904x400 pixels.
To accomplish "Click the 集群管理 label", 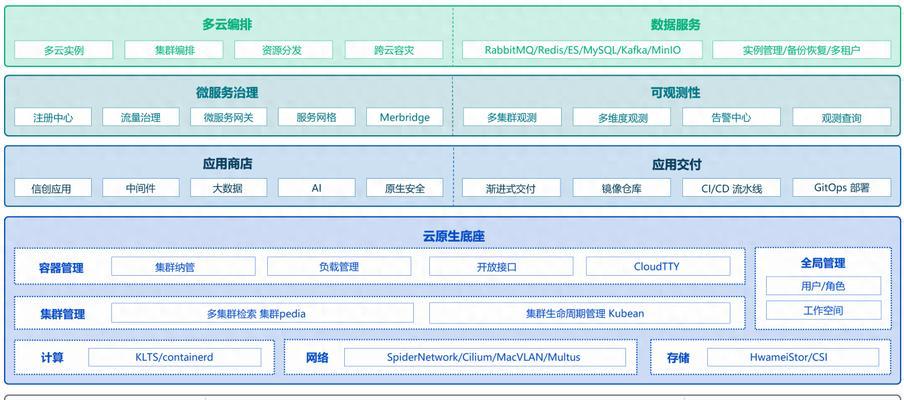I will click(x=62, y=314).
